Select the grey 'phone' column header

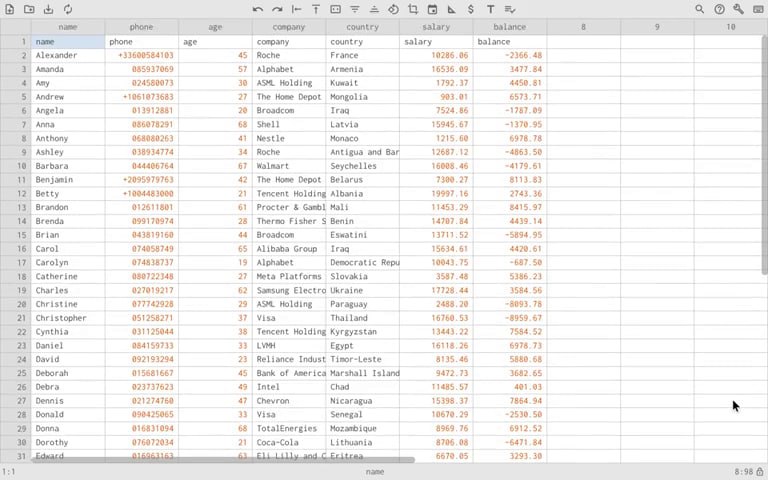coord(142,27)
